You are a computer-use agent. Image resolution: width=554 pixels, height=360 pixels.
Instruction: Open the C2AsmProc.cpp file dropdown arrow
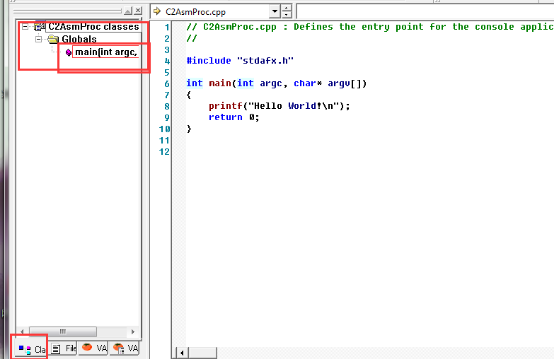click(x=275, y=12)
